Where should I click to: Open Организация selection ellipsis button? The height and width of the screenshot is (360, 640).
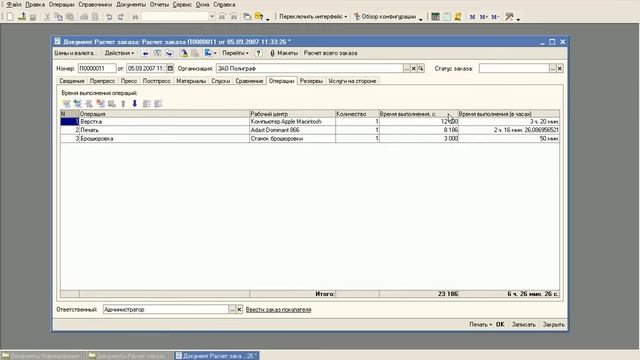406,69
